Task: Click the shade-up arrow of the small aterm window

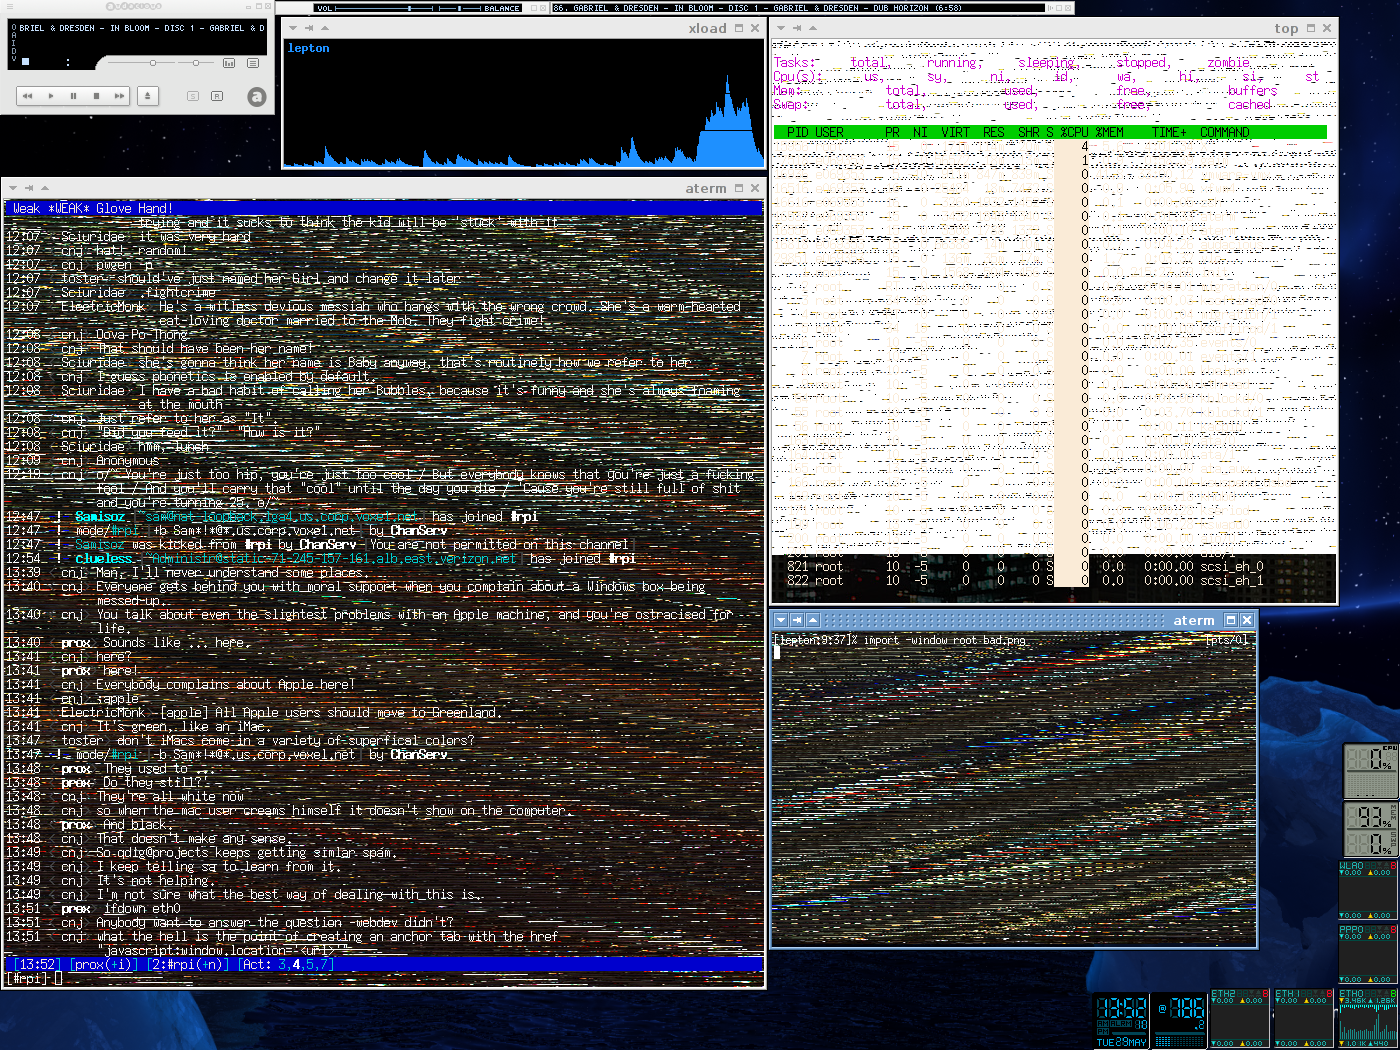Action: coord(813,620)
